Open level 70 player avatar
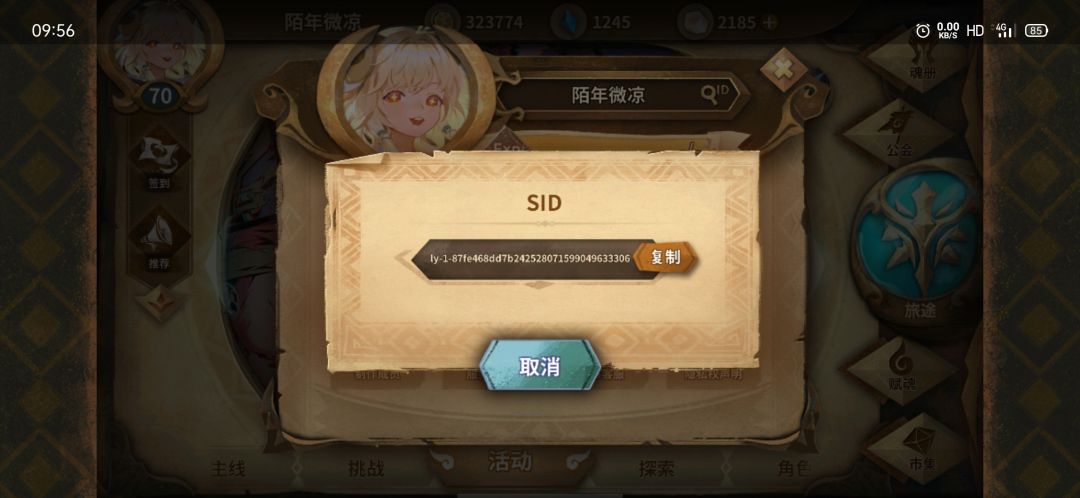The height and width of the screenshot is (498, 1080). coord(160,55)
